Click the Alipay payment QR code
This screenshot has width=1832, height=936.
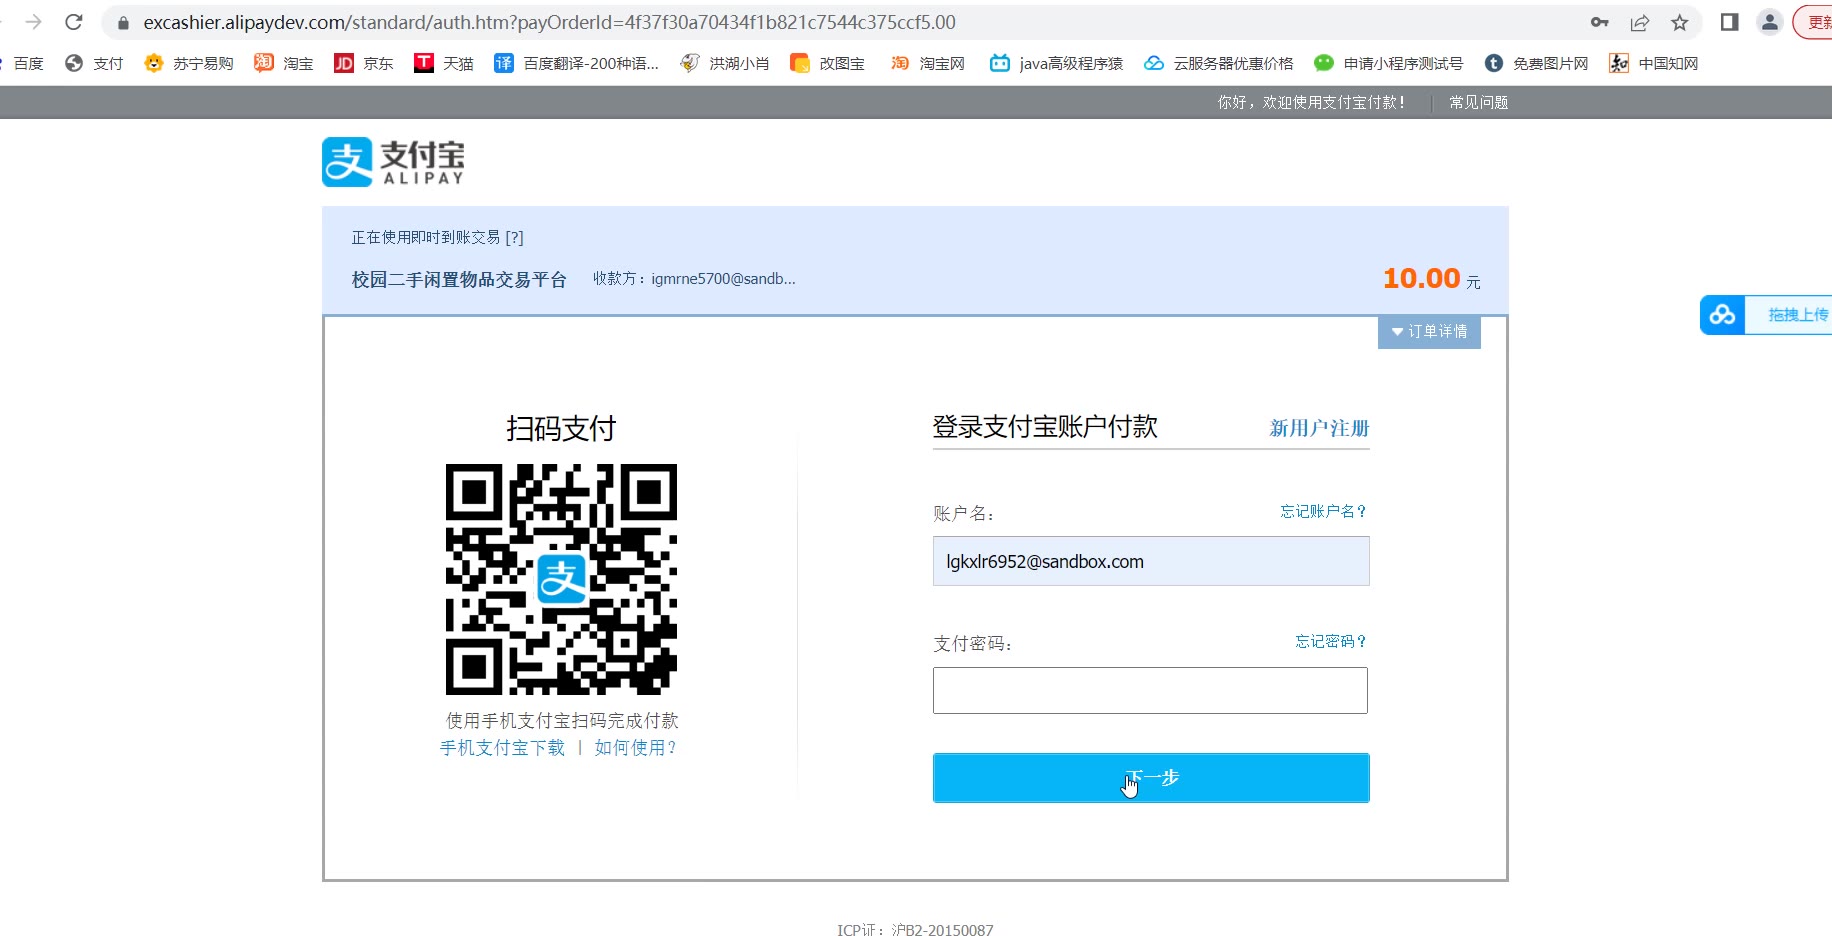coord(561,579)
